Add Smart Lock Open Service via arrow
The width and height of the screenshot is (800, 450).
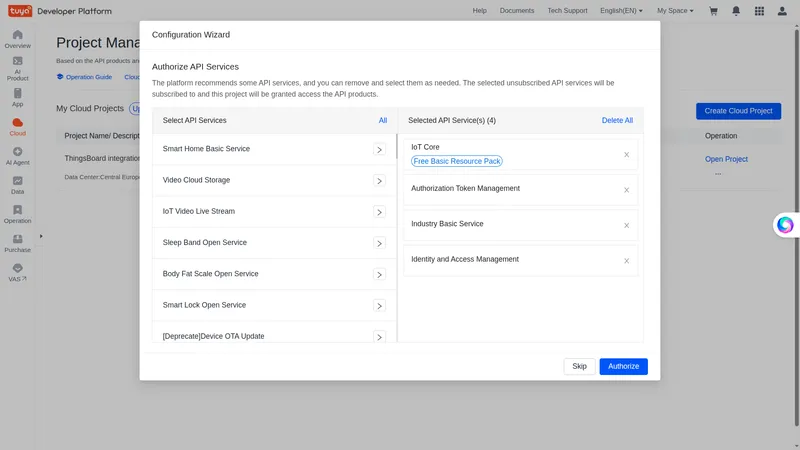tap(379, 306)
